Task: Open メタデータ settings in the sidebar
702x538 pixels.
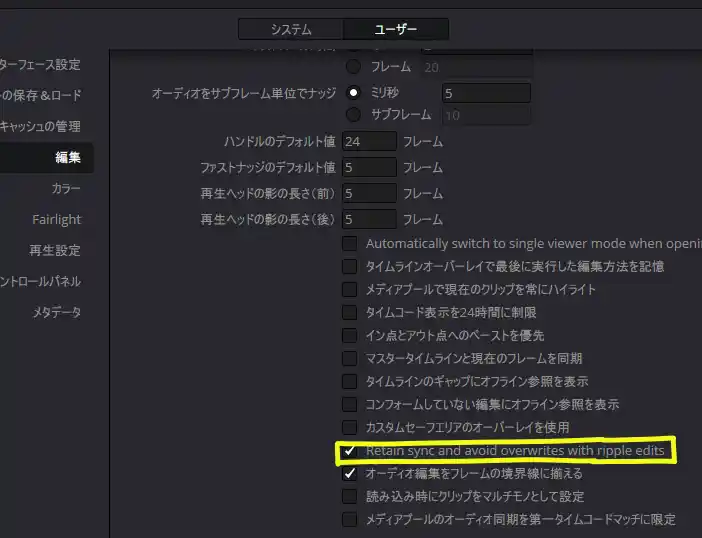Action: (56, 312)
